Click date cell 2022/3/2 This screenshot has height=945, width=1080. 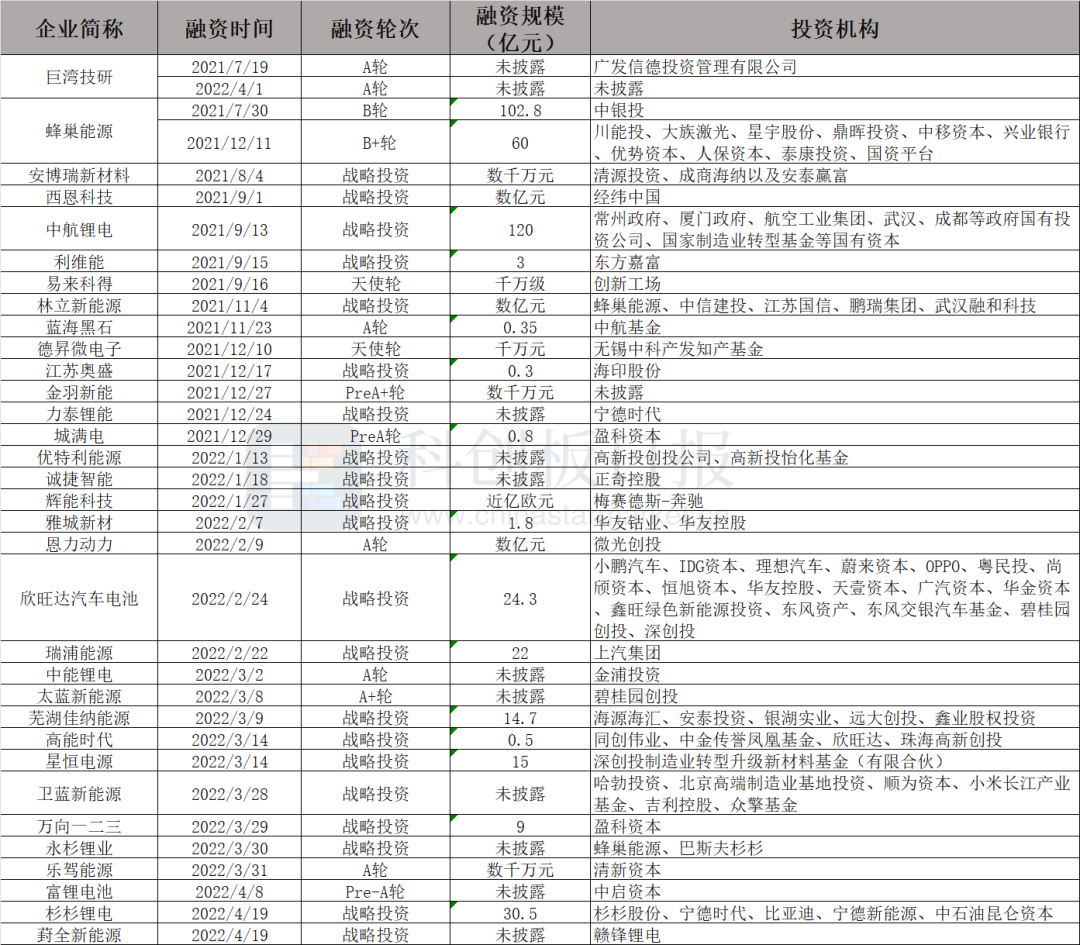[x=229, y=674]
